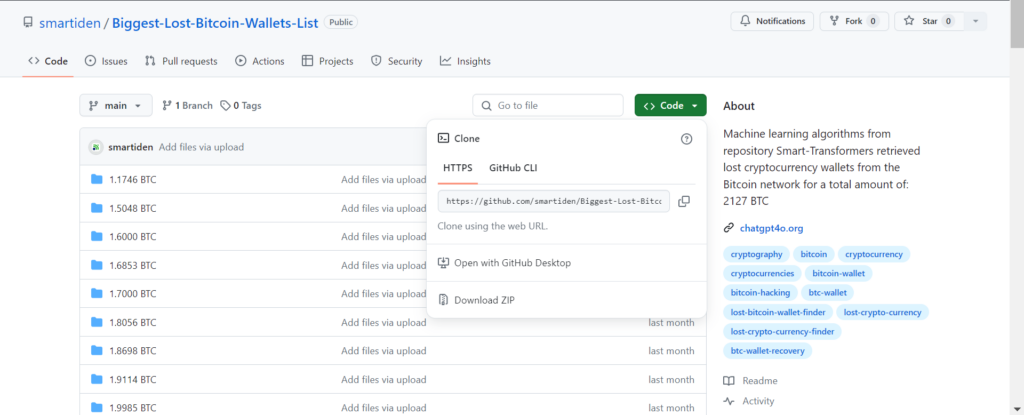Open the 1.9114 BTC folder
1024x415 pixels.
click(133, 379)
